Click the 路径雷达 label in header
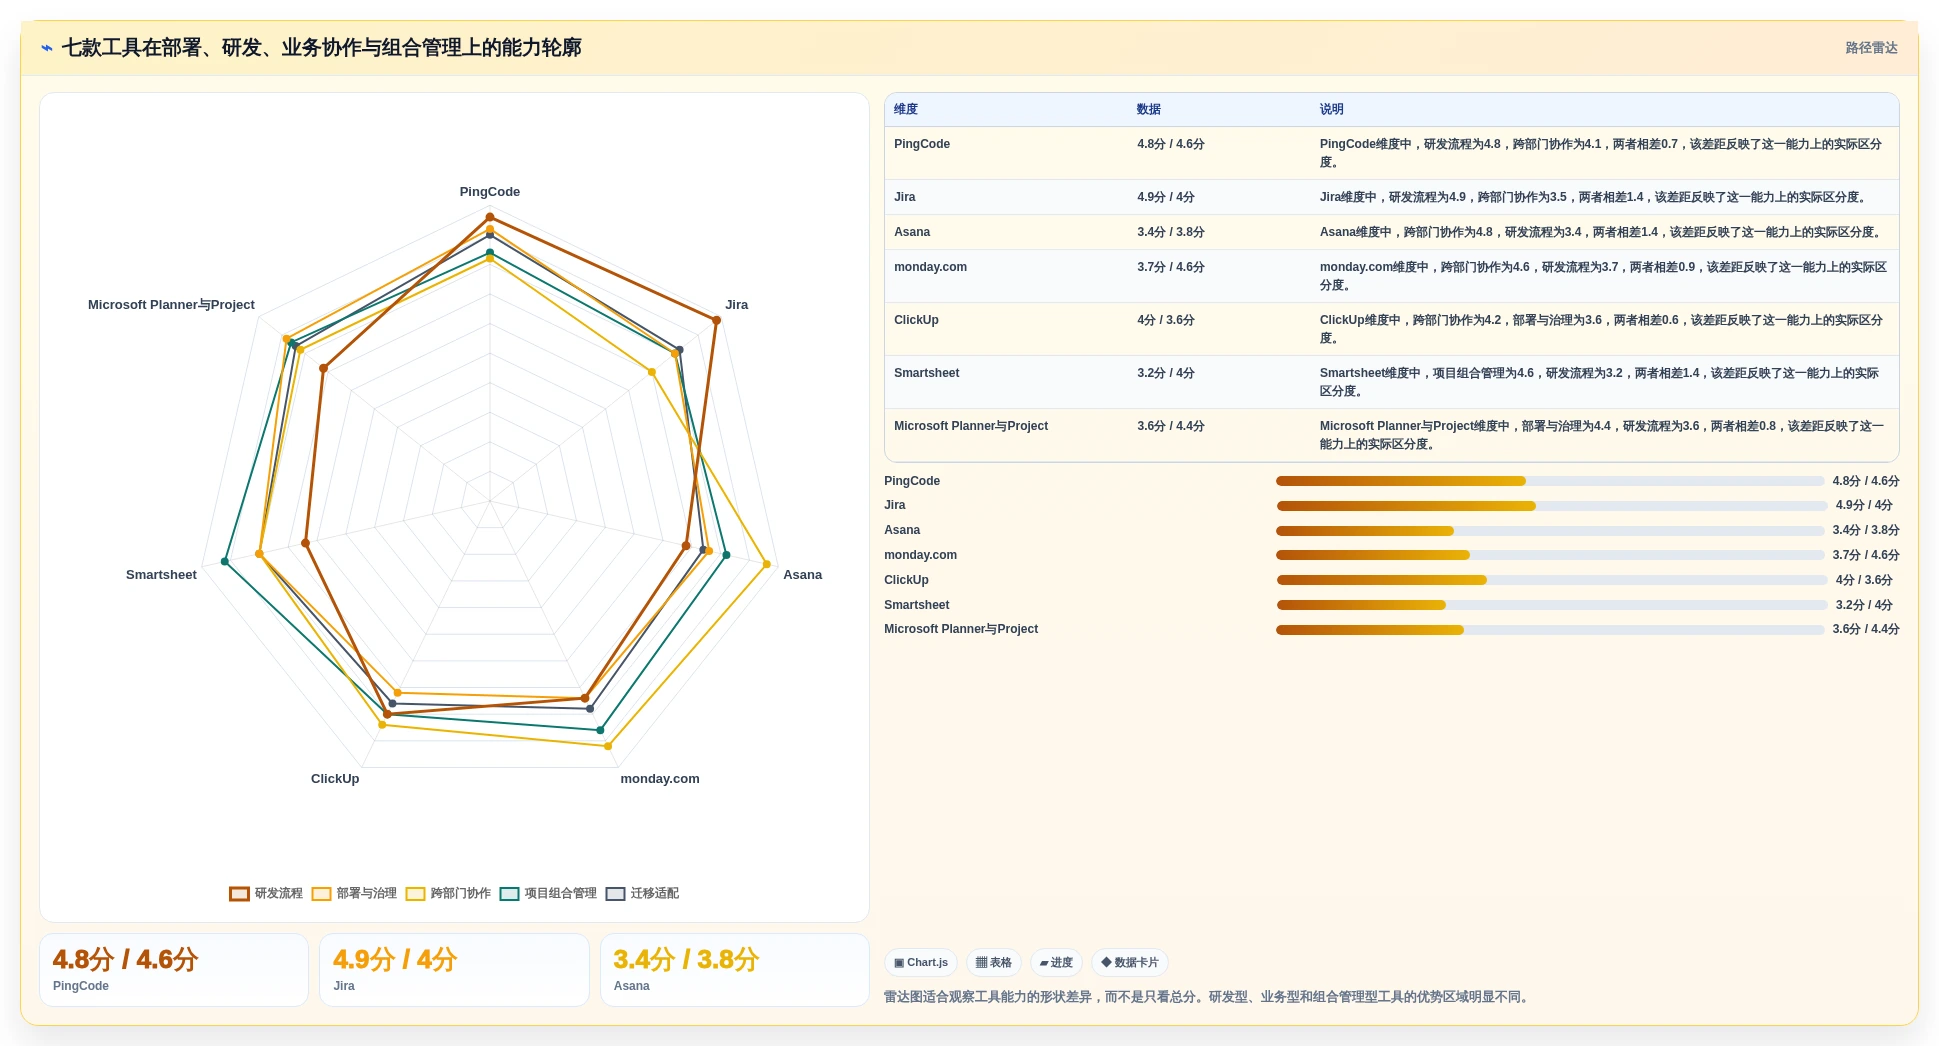 pyautogui.click(x=1871, y=48)
